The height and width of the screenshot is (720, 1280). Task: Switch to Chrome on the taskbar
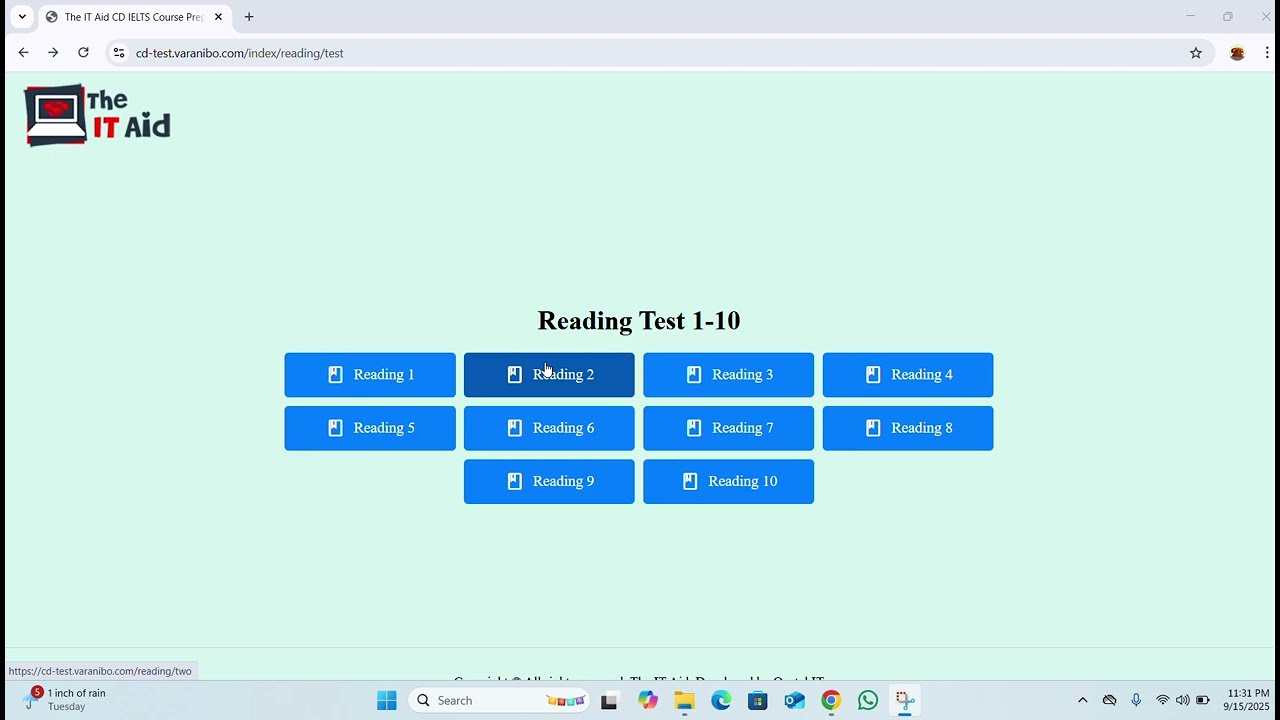coord(831,700)
